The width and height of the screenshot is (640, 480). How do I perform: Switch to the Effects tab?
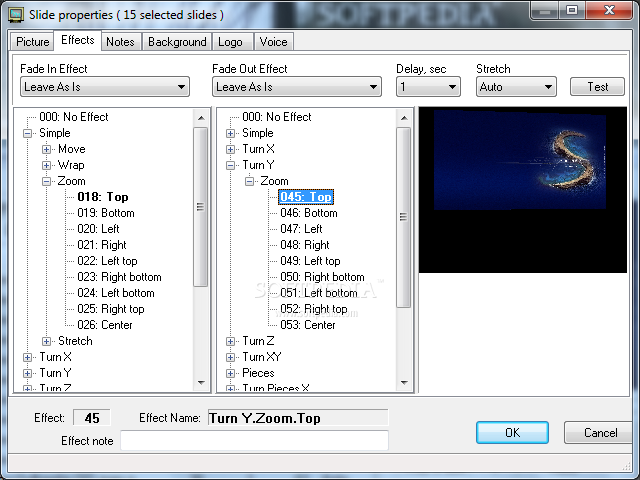(78, 40)
